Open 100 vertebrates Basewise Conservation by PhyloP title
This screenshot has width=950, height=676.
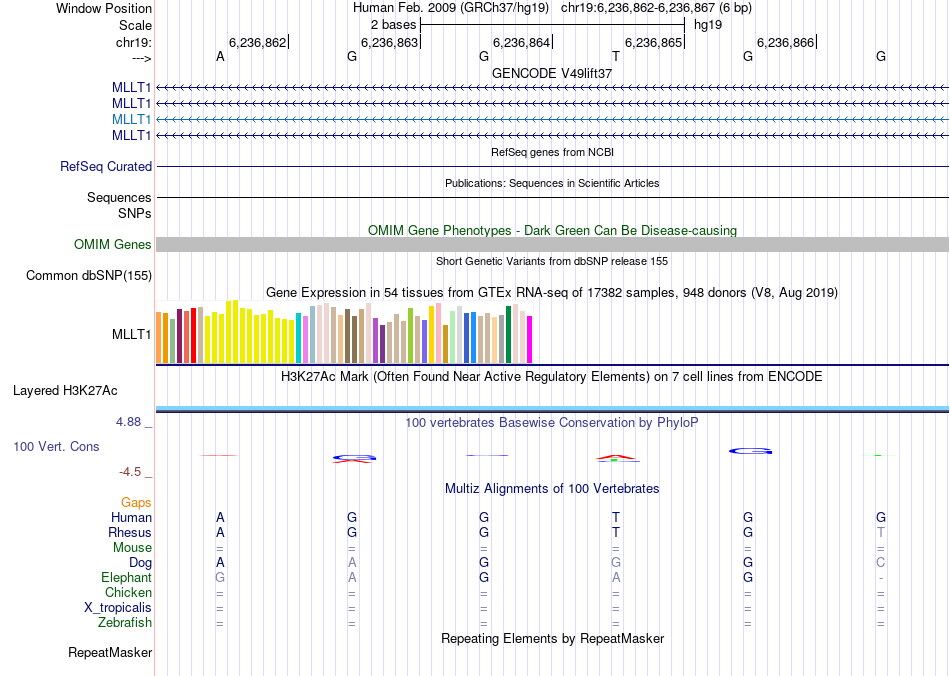tap(552, 423)
